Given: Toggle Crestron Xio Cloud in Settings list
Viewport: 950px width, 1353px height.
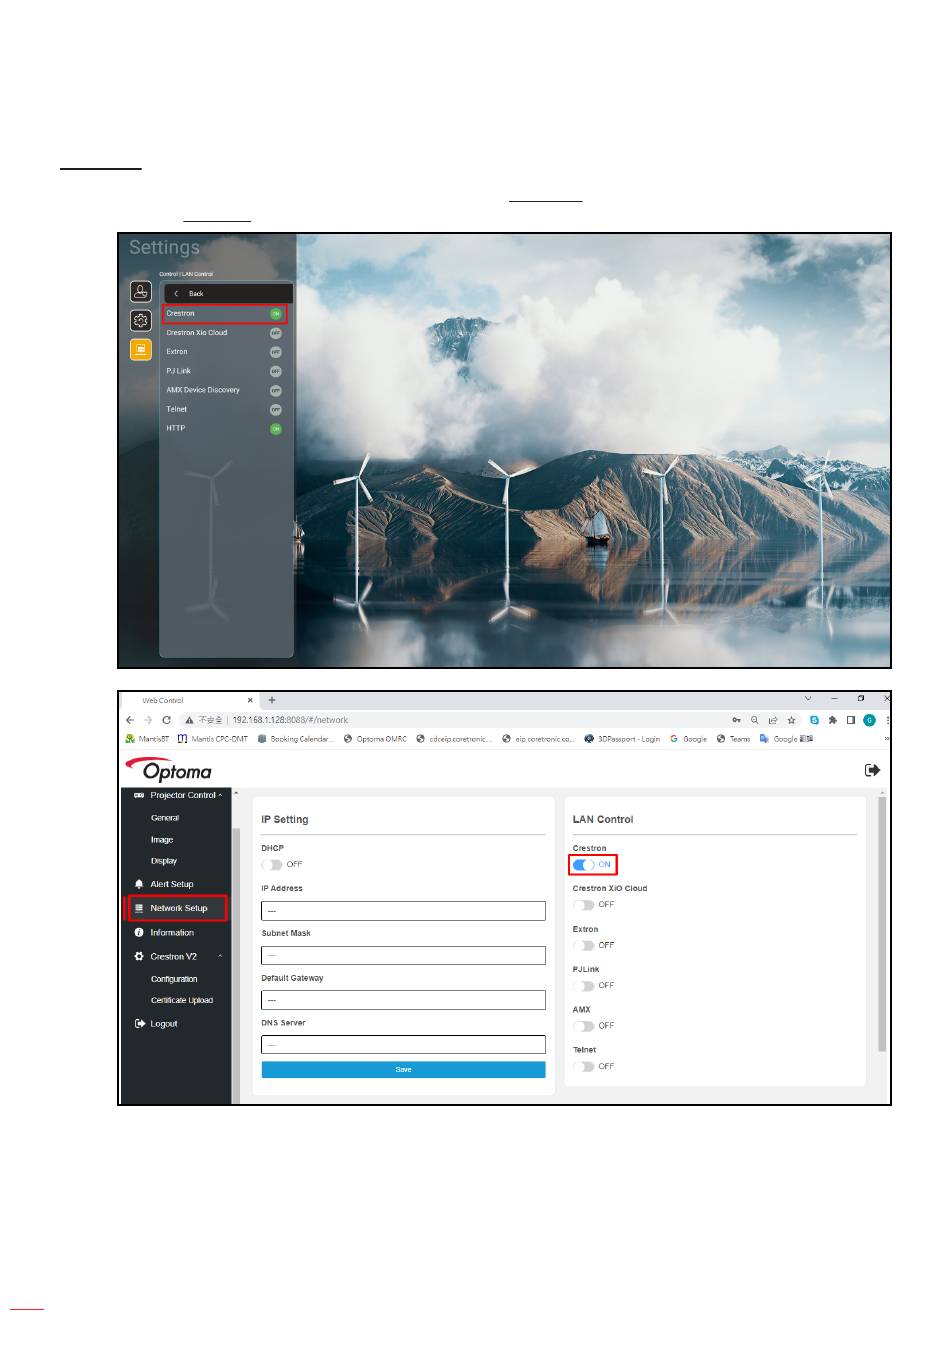Looking at the screenshot, I should pos(276,333).
